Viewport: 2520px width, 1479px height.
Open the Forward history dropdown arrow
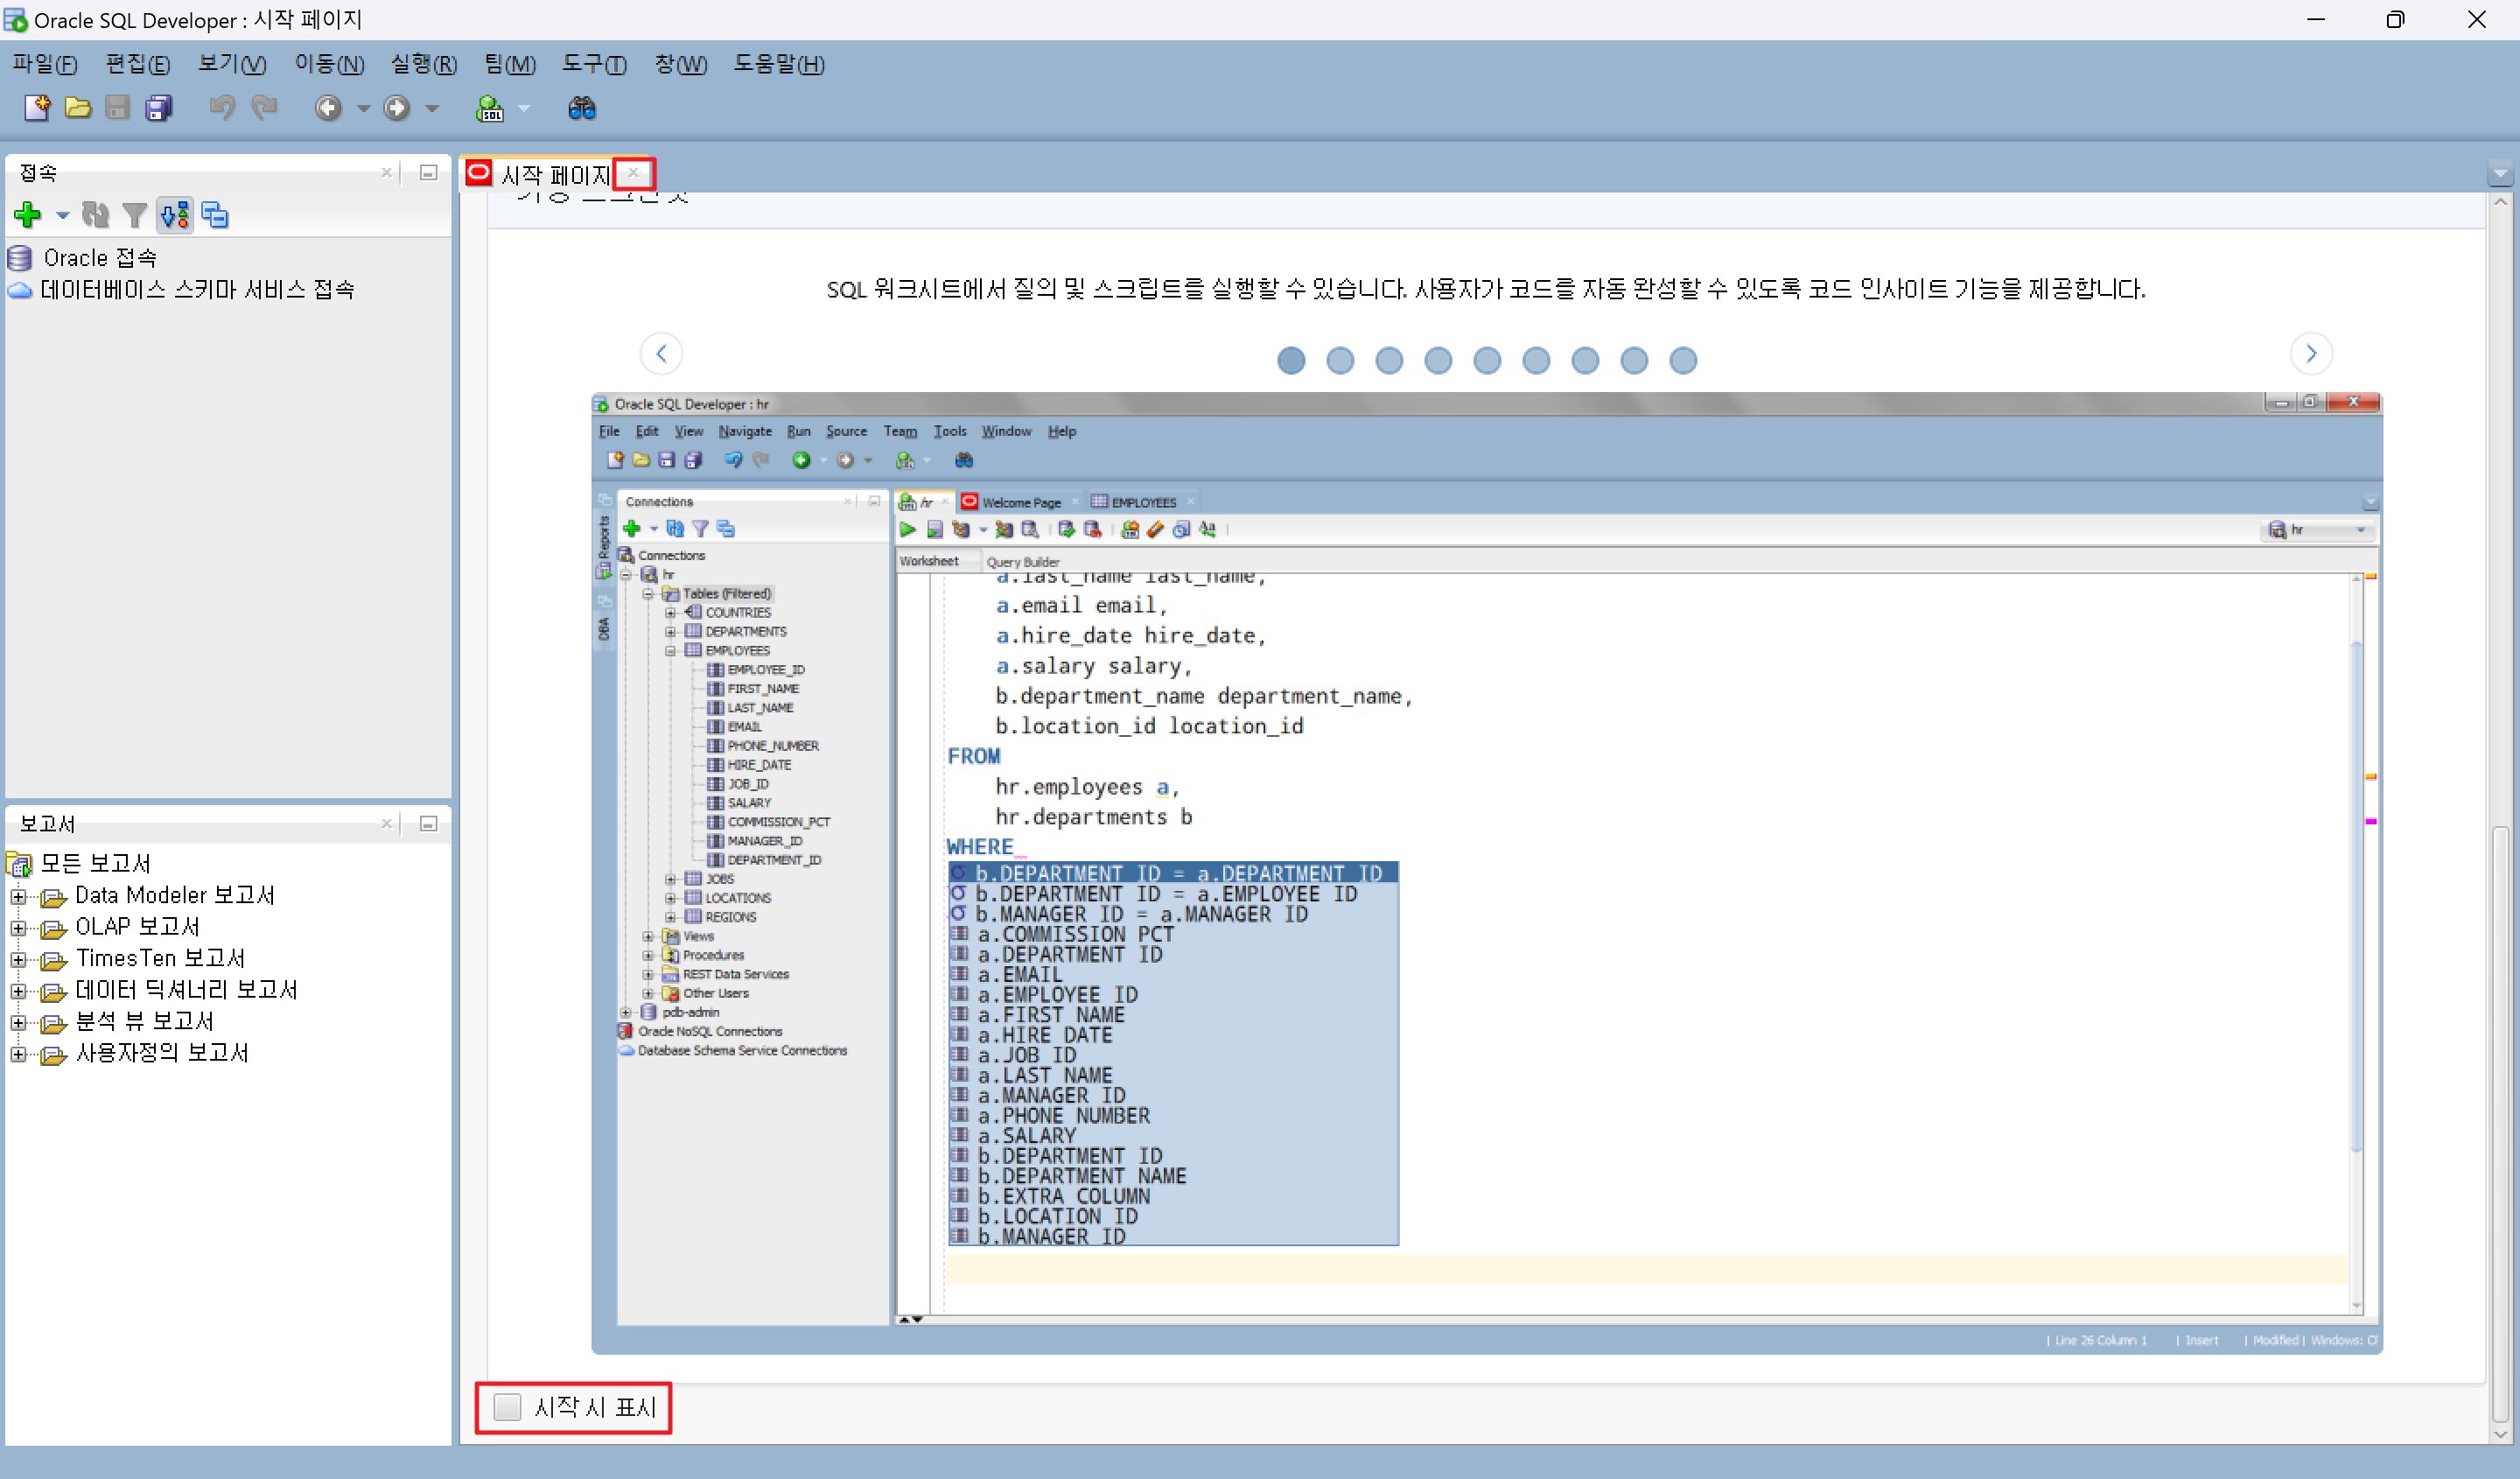tap(432, 108)
